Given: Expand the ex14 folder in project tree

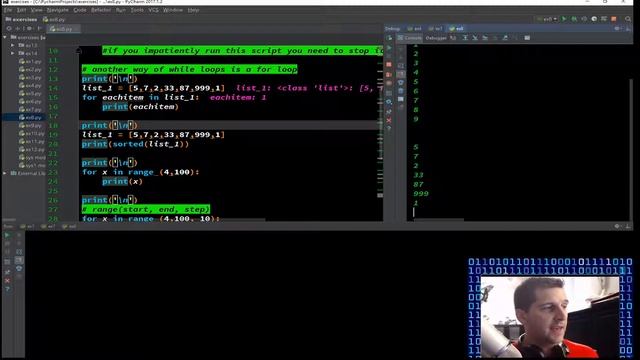Looking at the screenshot, I should click(x=13, y=53).
